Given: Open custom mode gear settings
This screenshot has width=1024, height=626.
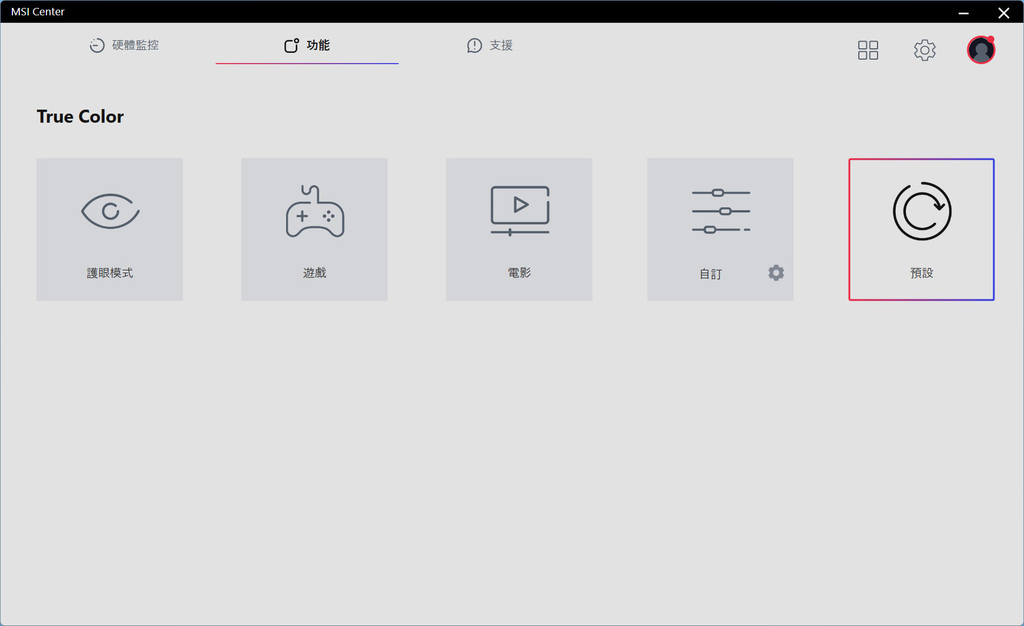Looking at the screenshot, I should (776, 273).
